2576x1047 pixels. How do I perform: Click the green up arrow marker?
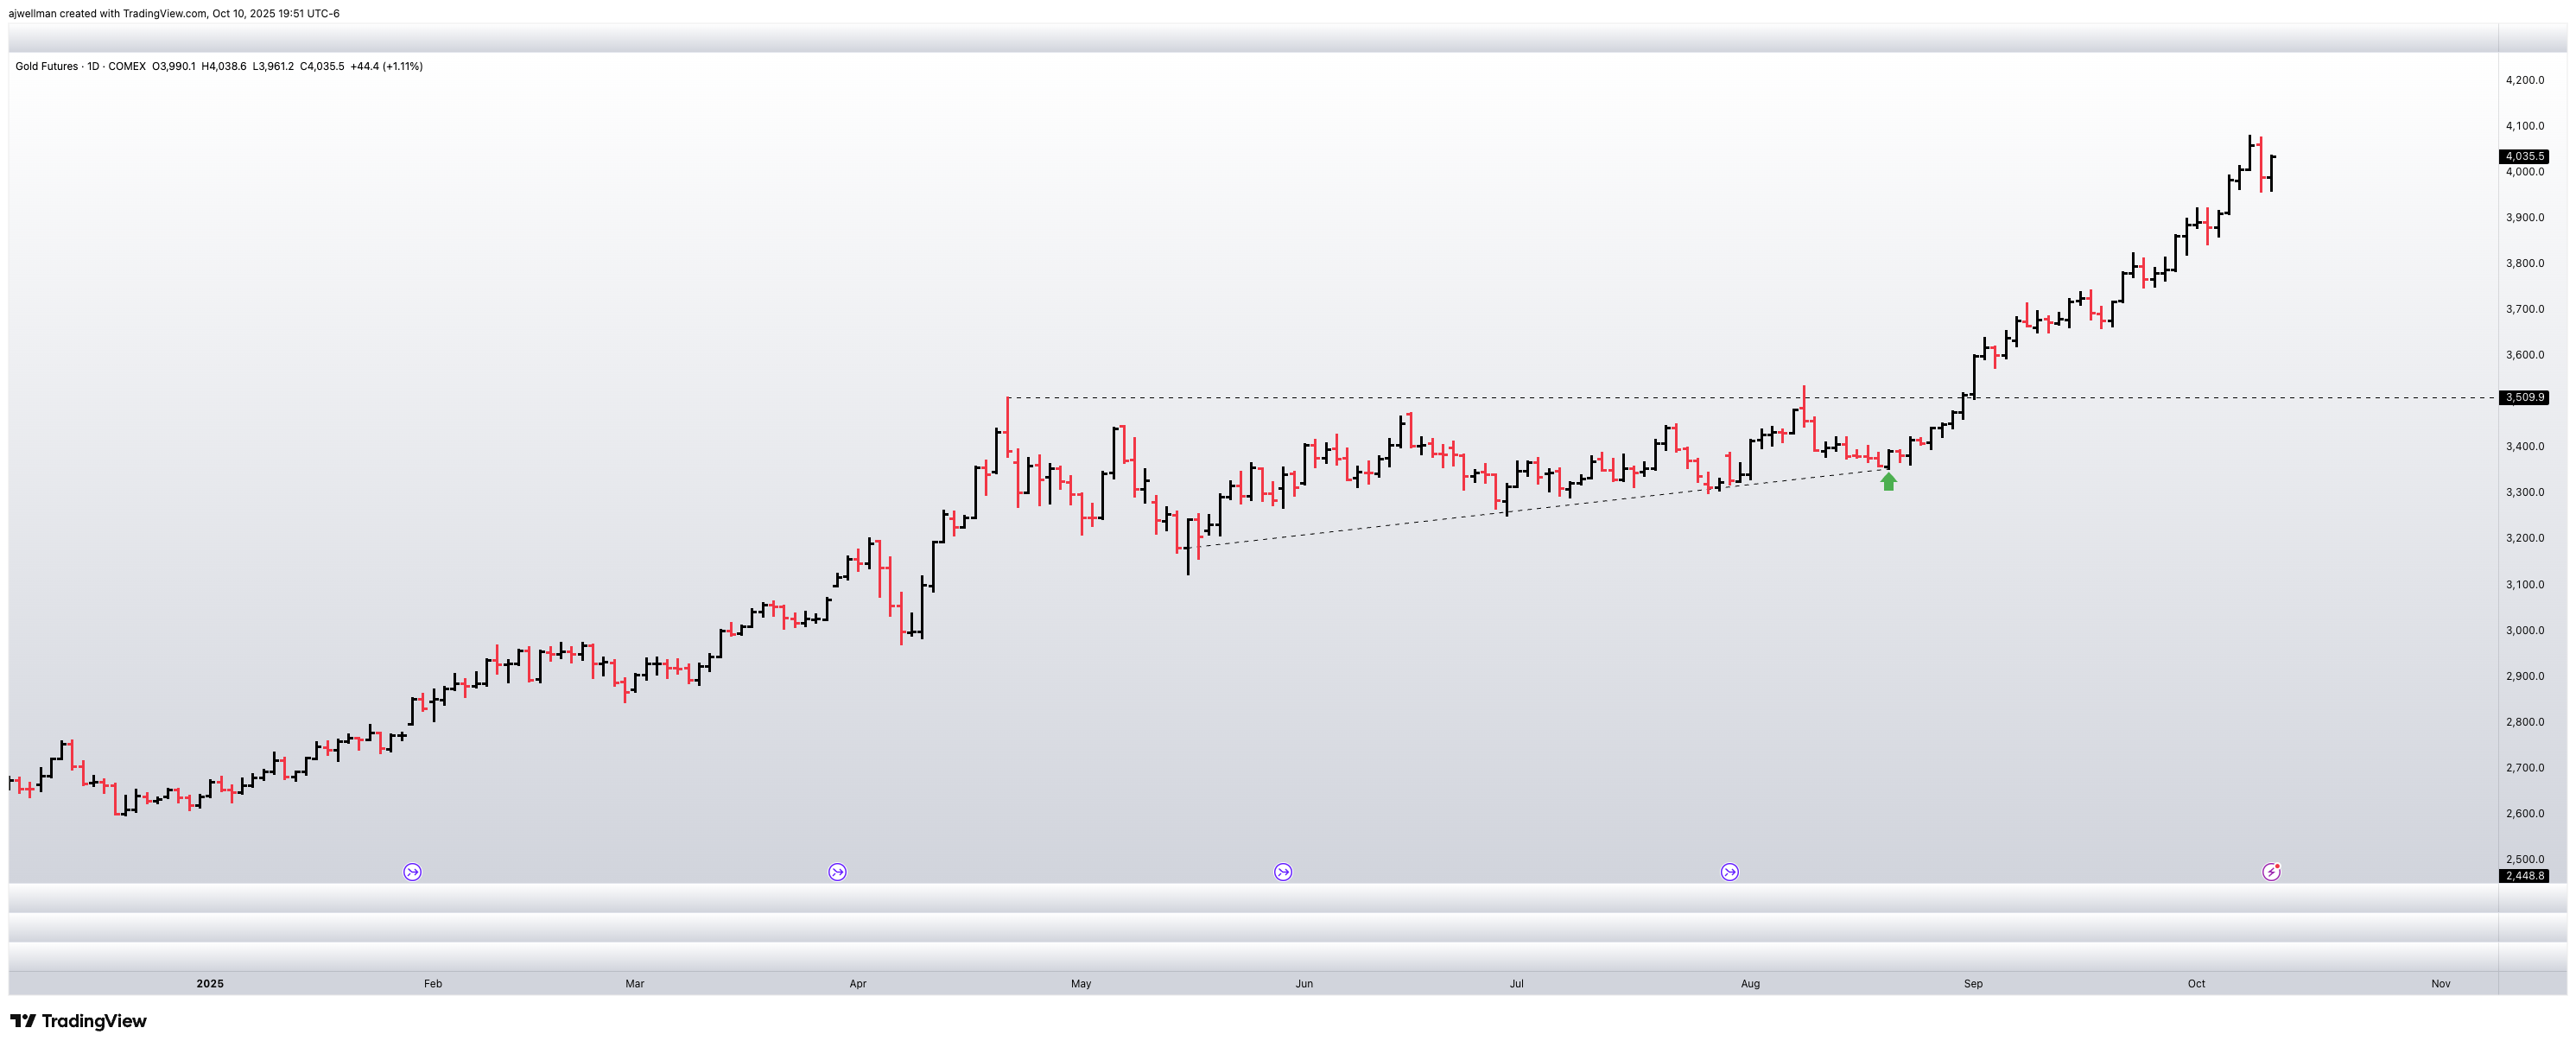tap(1888, 482)
